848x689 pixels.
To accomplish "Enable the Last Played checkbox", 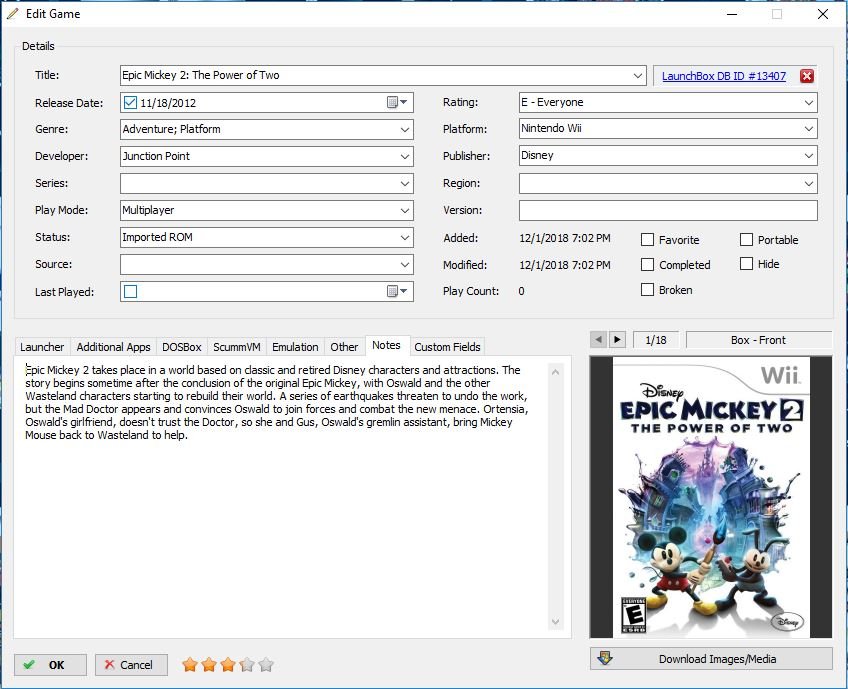I will pos(130,292).
